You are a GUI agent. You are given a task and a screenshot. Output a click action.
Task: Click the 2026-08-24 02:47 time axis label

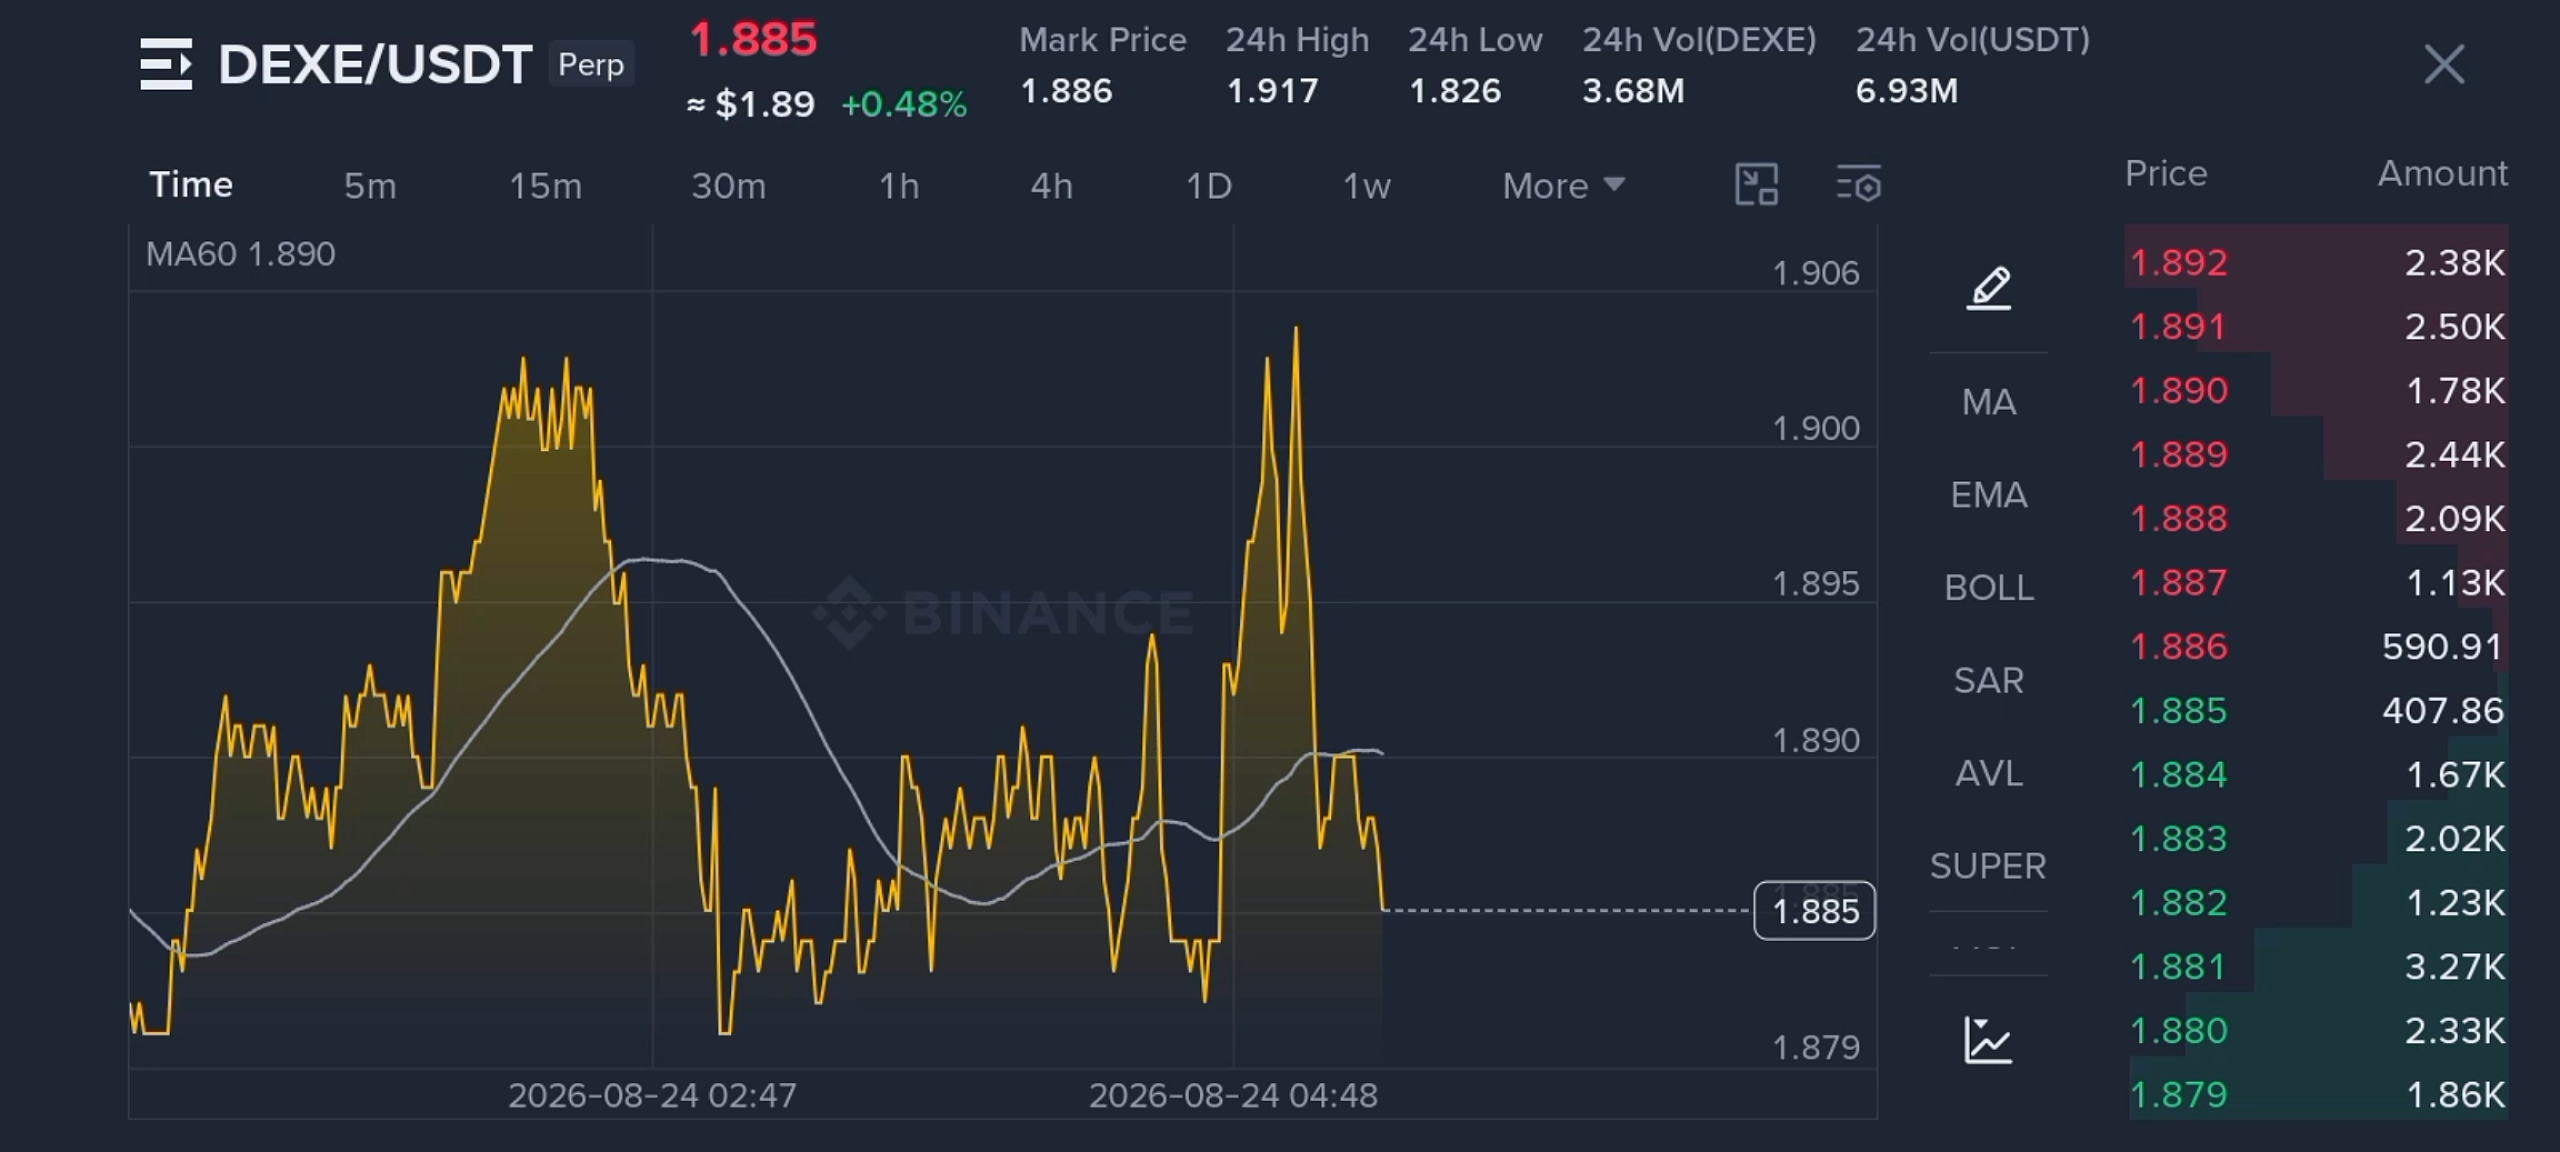(x=652, y=1096)
